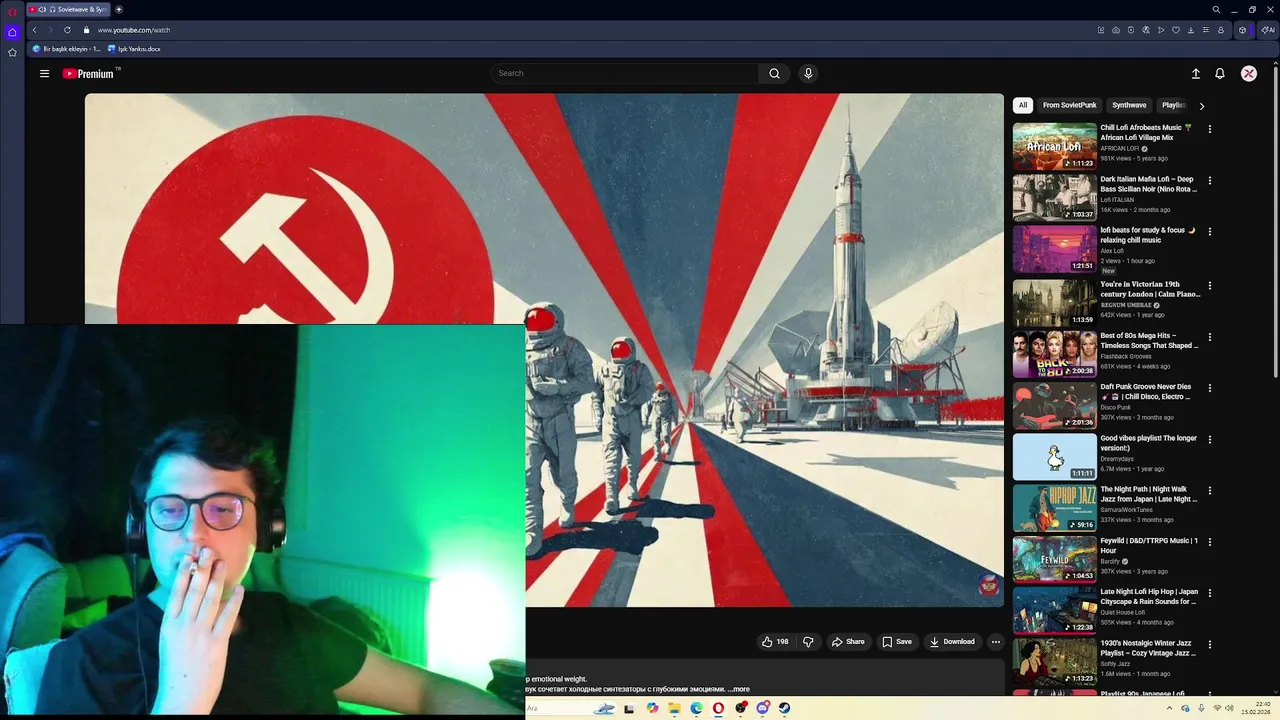Open AFRICAN LOFI channel link
This screenshot has height=720, width=1280.
(x=1120, y=148)
